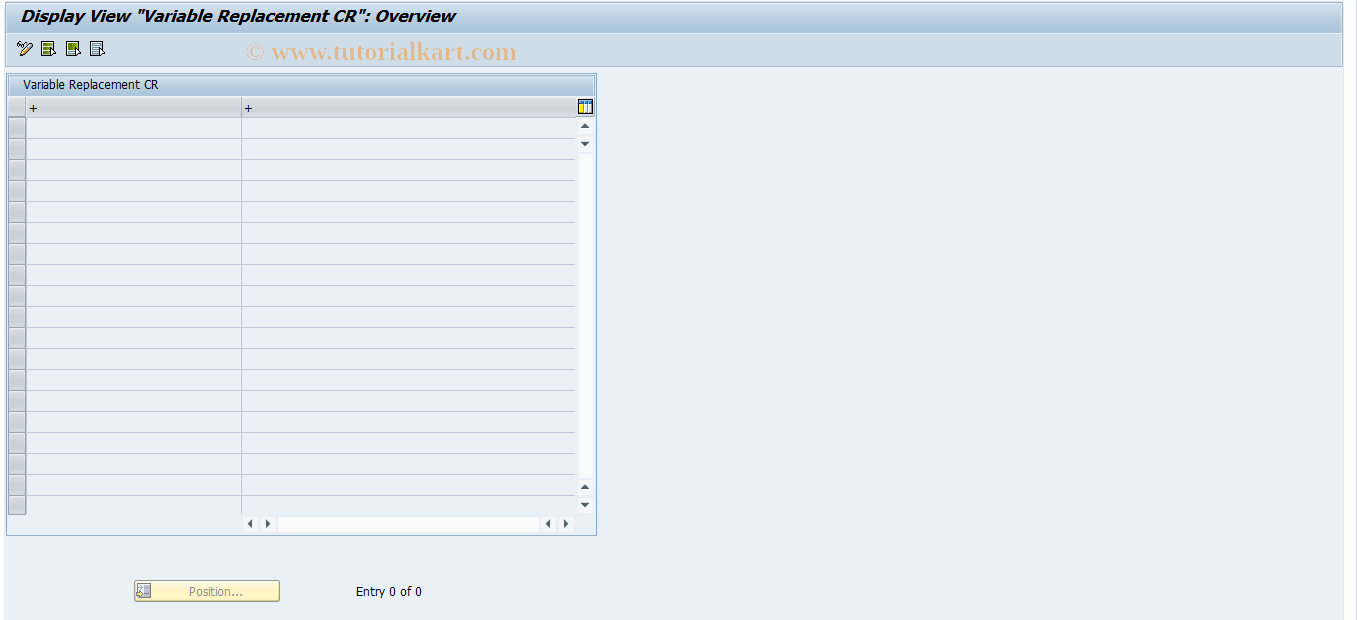The image size is (1357, 620).
Task: Click the Select Block toolbar icon
Action: coord(73,48)
